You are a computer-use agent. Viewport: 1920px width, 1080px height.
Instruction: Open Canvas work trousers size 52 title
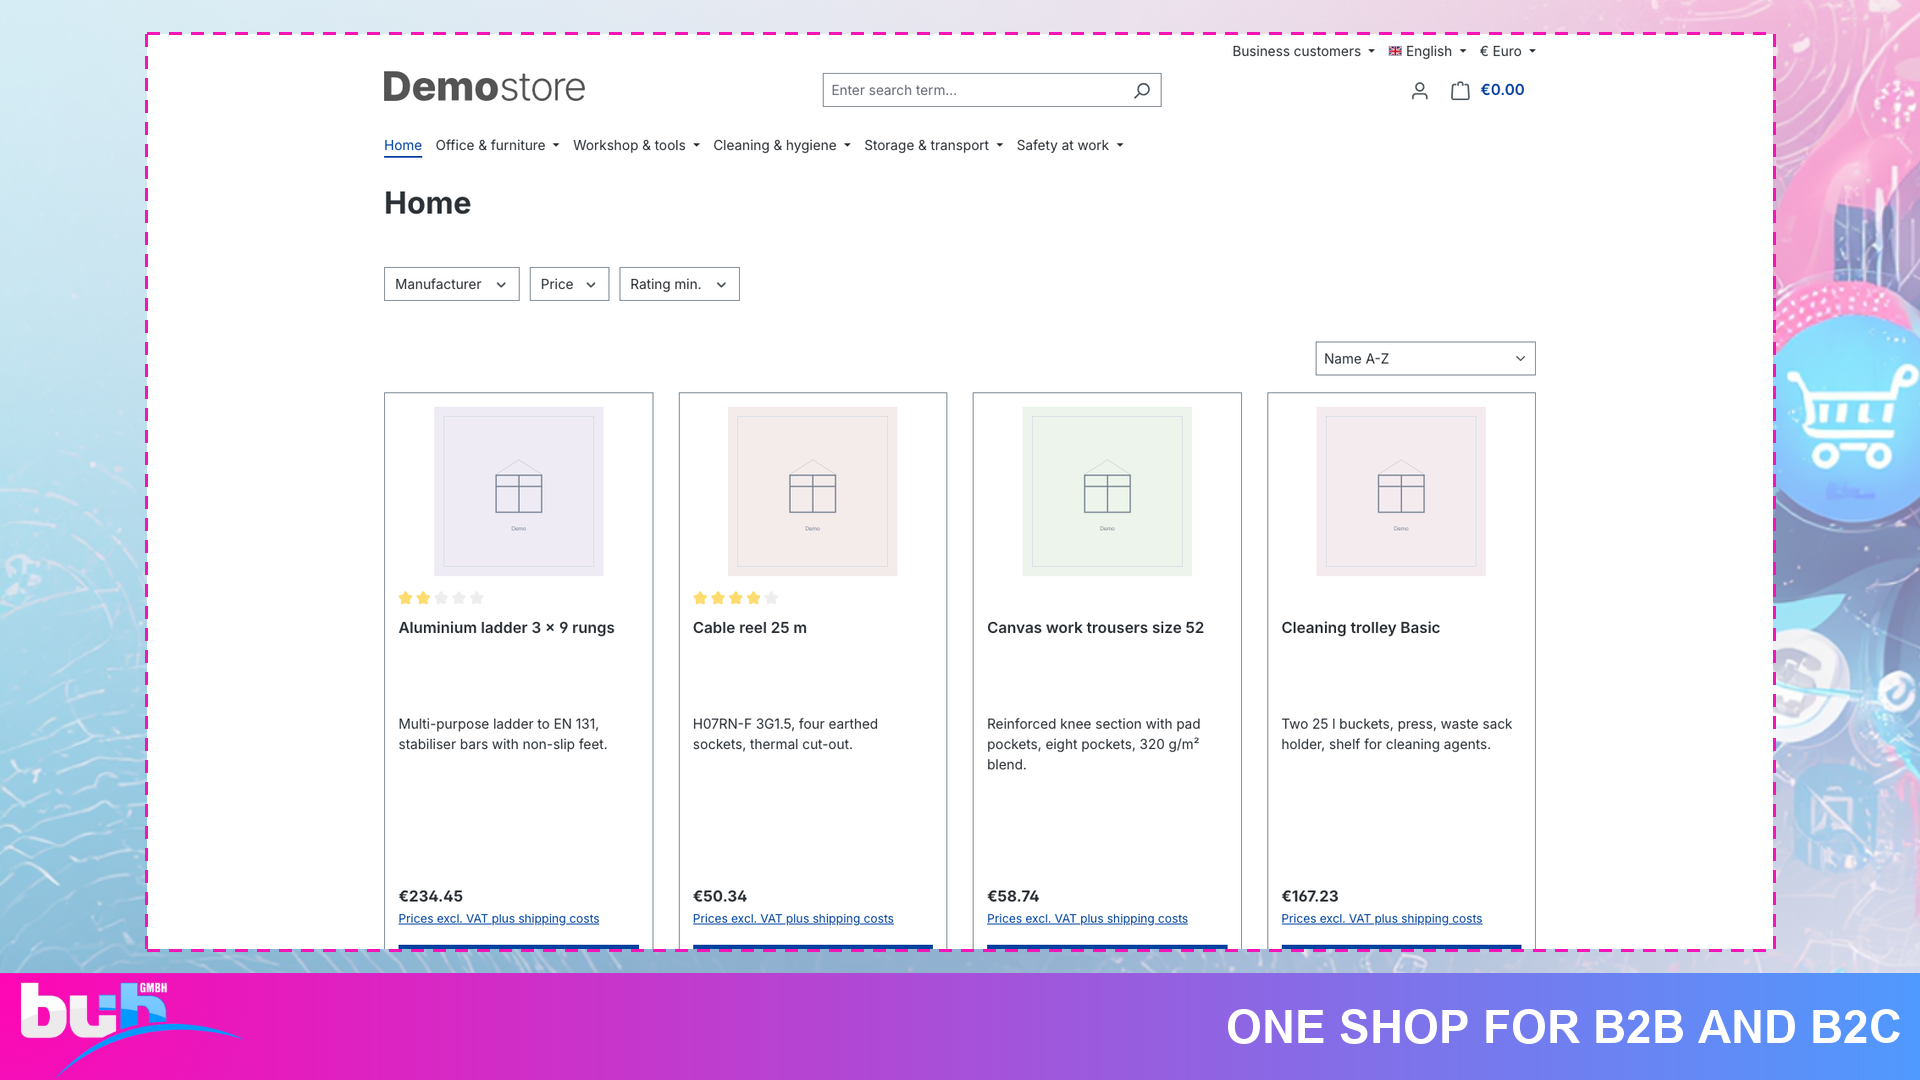(x=1095, y=628)
